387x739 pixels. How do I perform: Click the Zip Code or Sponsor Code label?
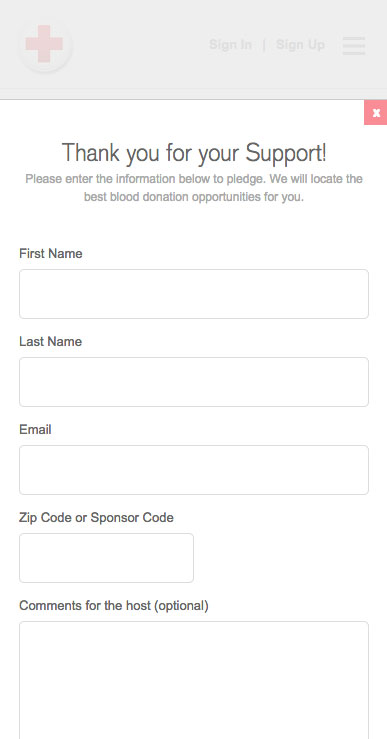pyautogui.click(x=96, y=517)
